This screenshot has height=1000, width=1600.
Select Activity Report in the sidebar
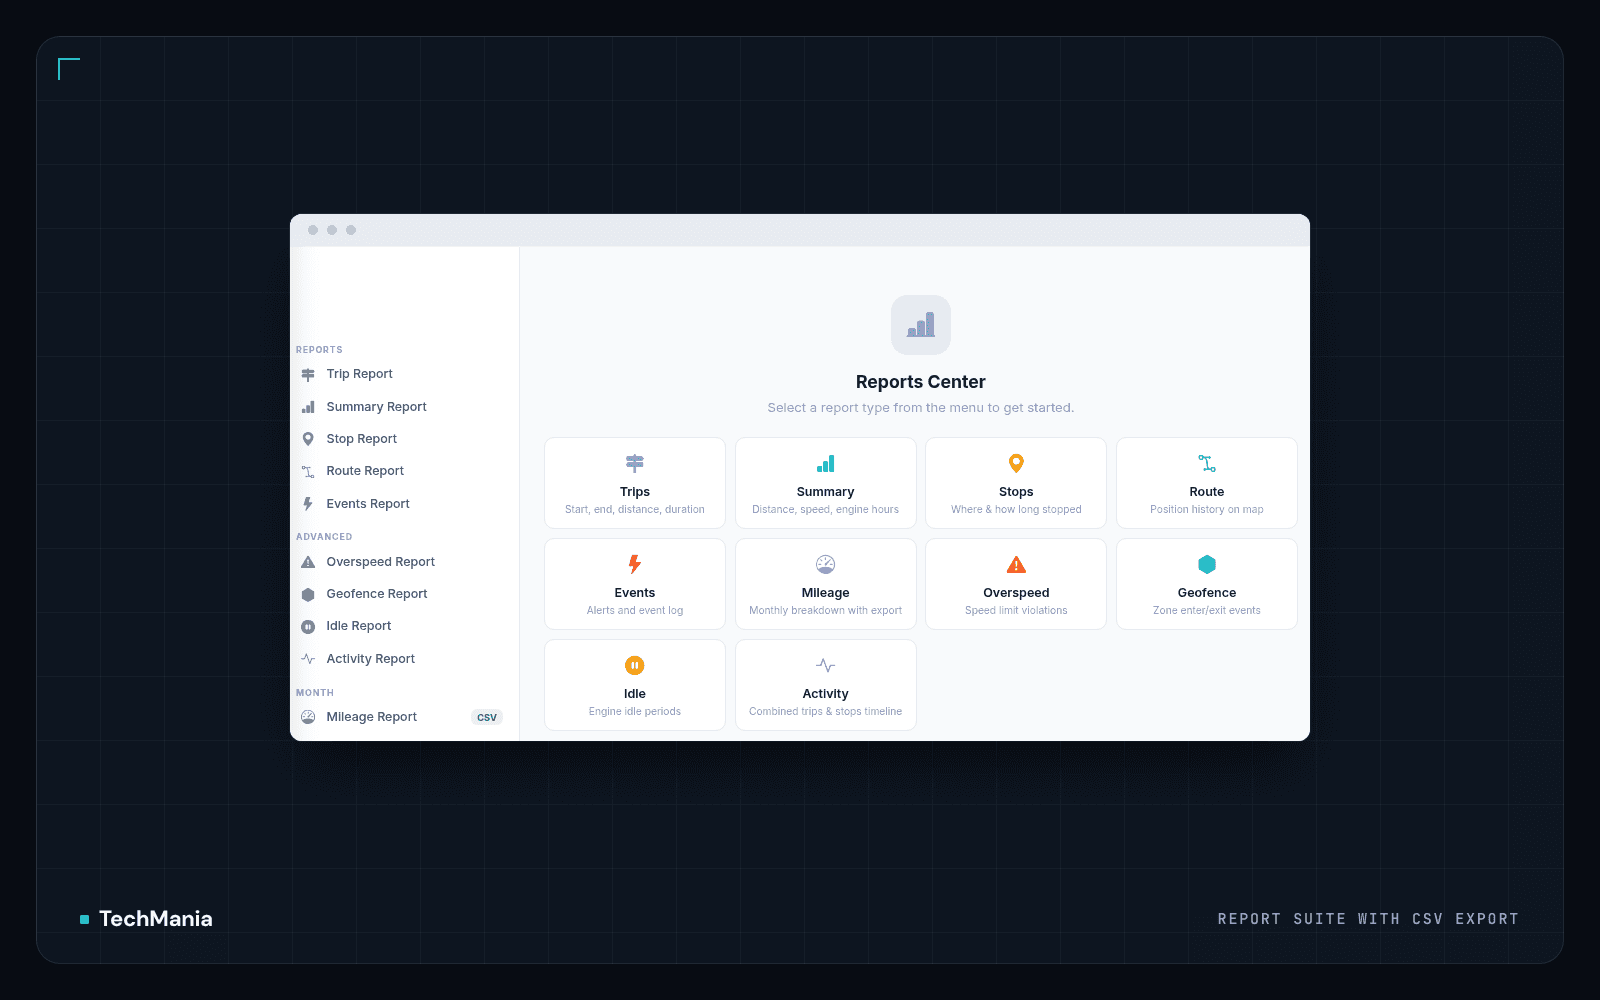click(405, 659)
